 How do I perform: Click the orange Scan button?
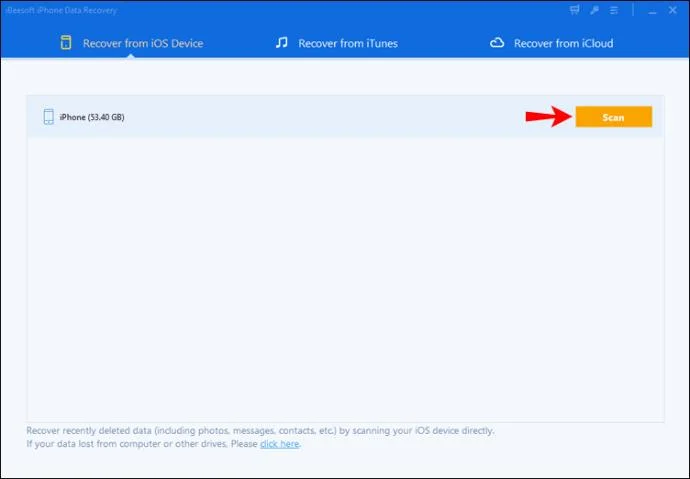613,117
